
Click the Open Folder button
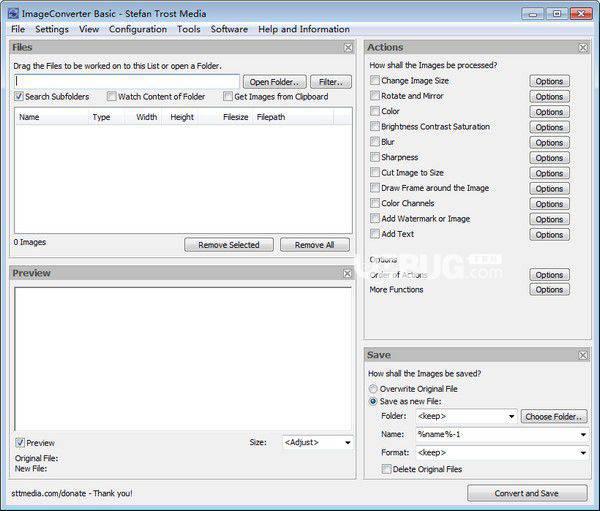coord(274,82)
